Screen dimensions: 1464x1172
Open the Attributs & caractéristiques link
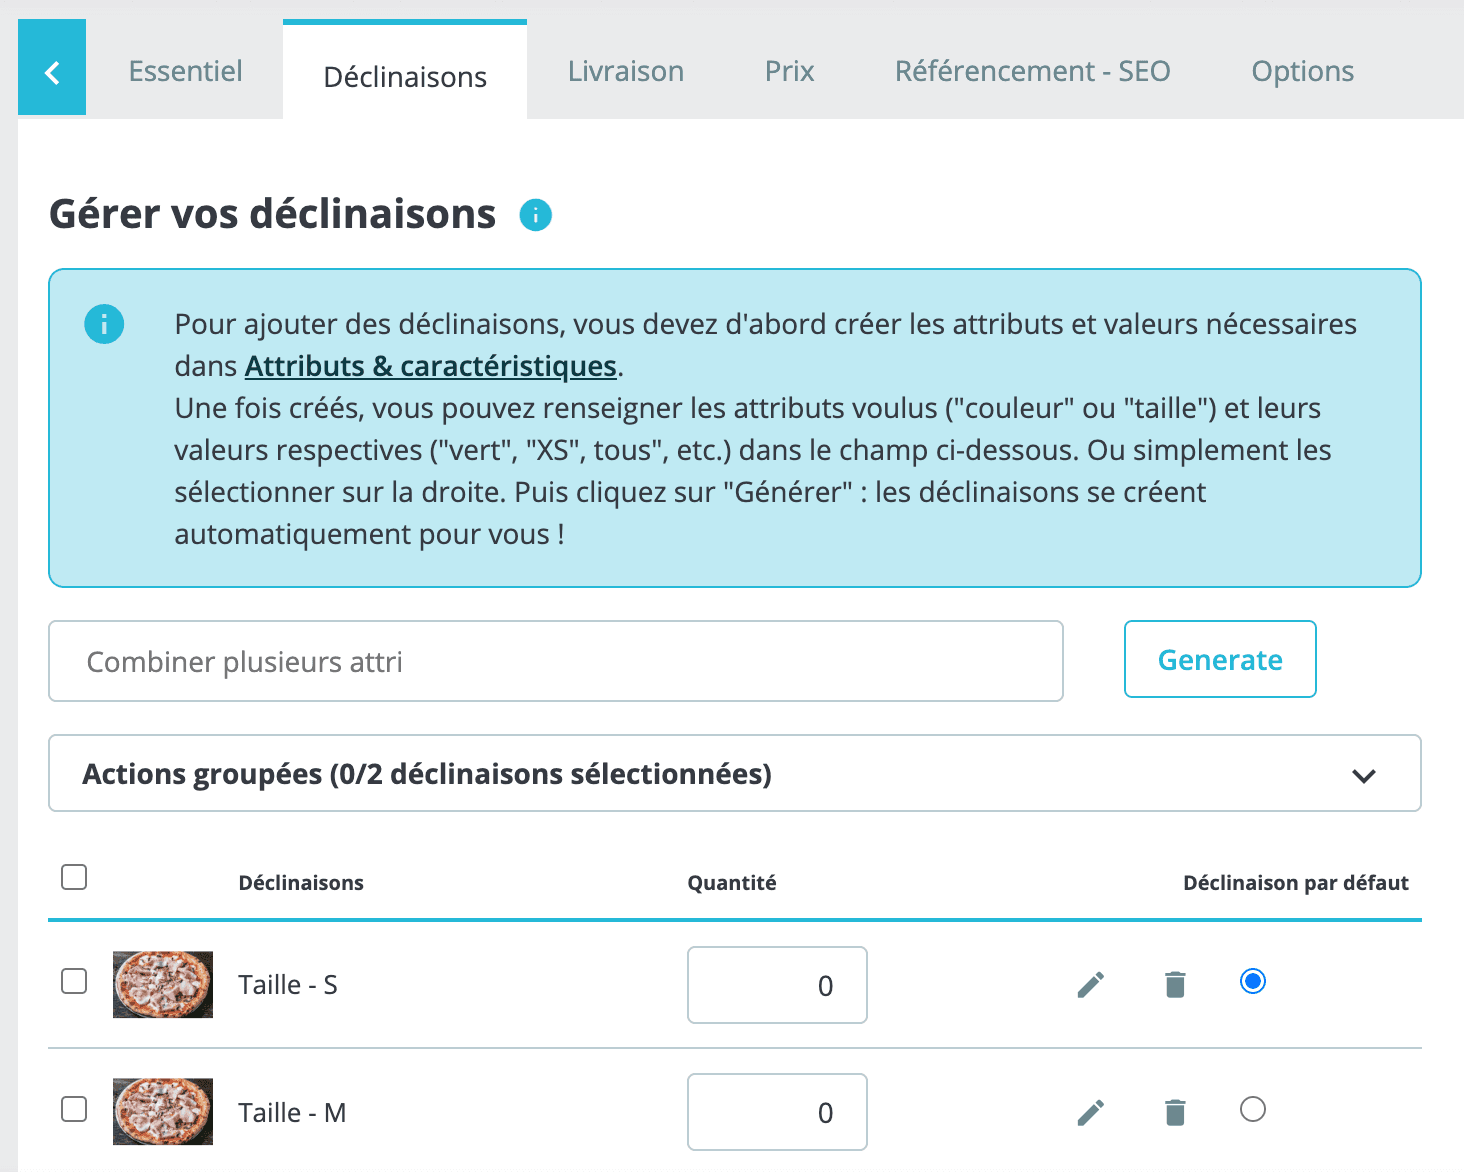pyautogui.click(x=430, y=366)
